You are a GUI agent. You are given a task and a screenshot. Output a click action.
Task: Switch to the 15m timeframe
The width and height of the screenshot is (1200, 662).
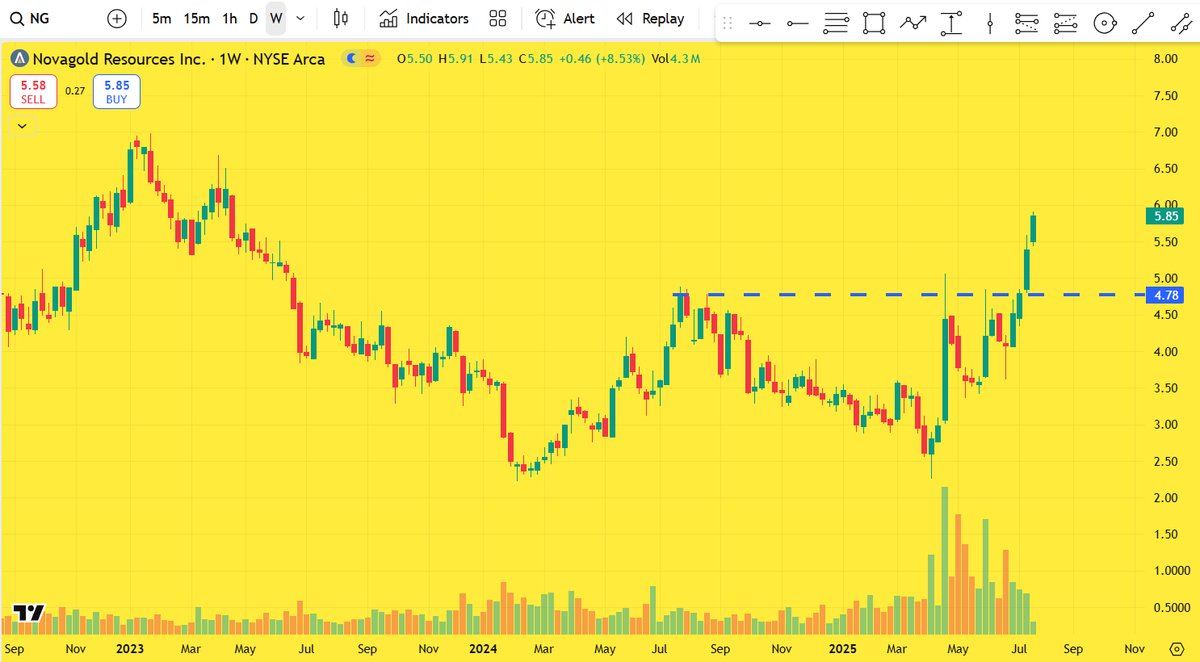click(197, 18)
